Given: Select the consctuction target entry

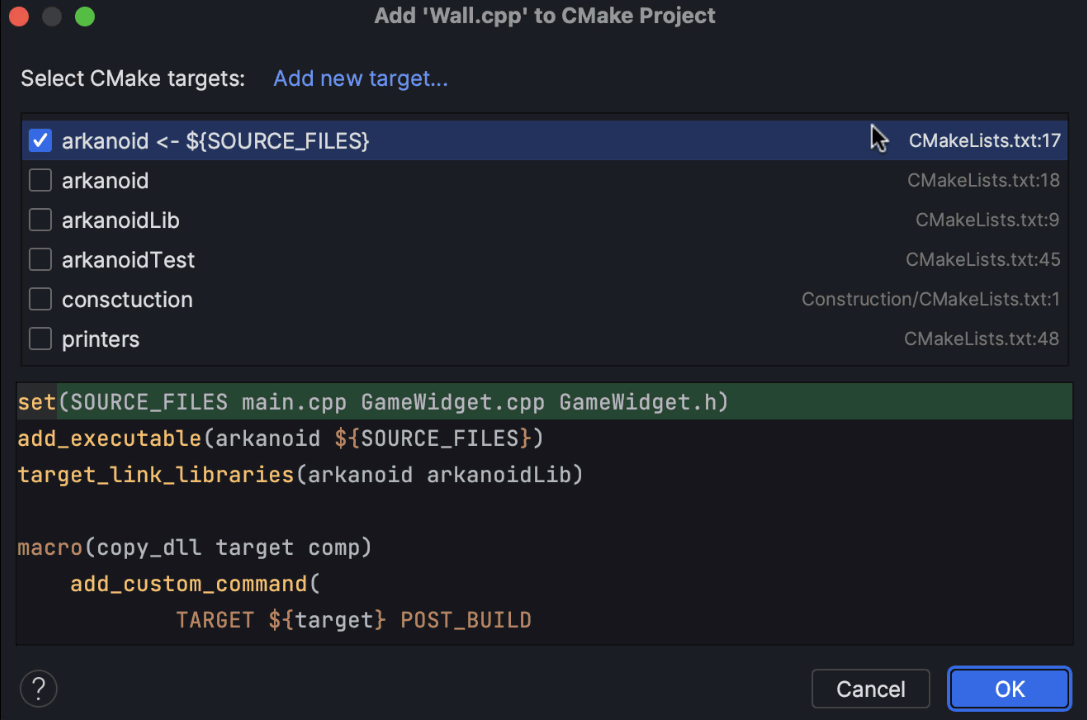Looking at the screenshot, I should point(127,299).
